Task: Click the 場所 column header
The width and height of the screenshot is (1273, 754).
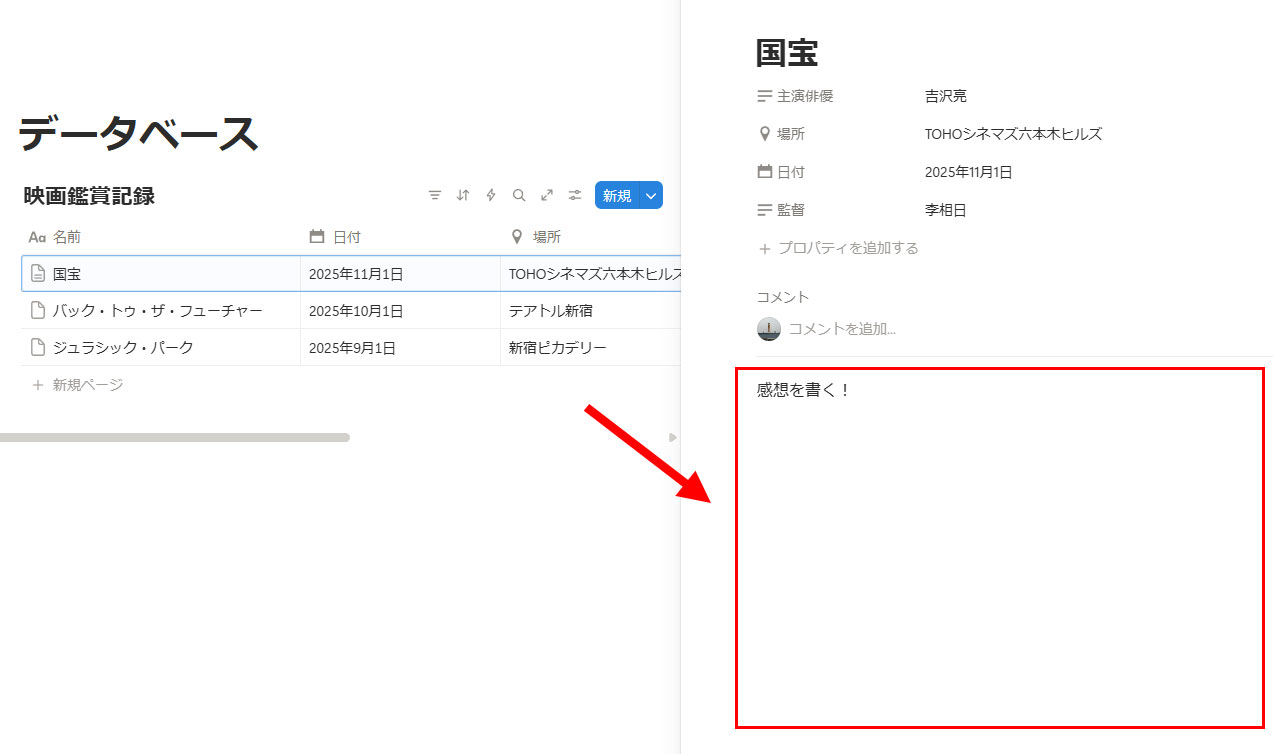Action: click(x=546, y=237)
